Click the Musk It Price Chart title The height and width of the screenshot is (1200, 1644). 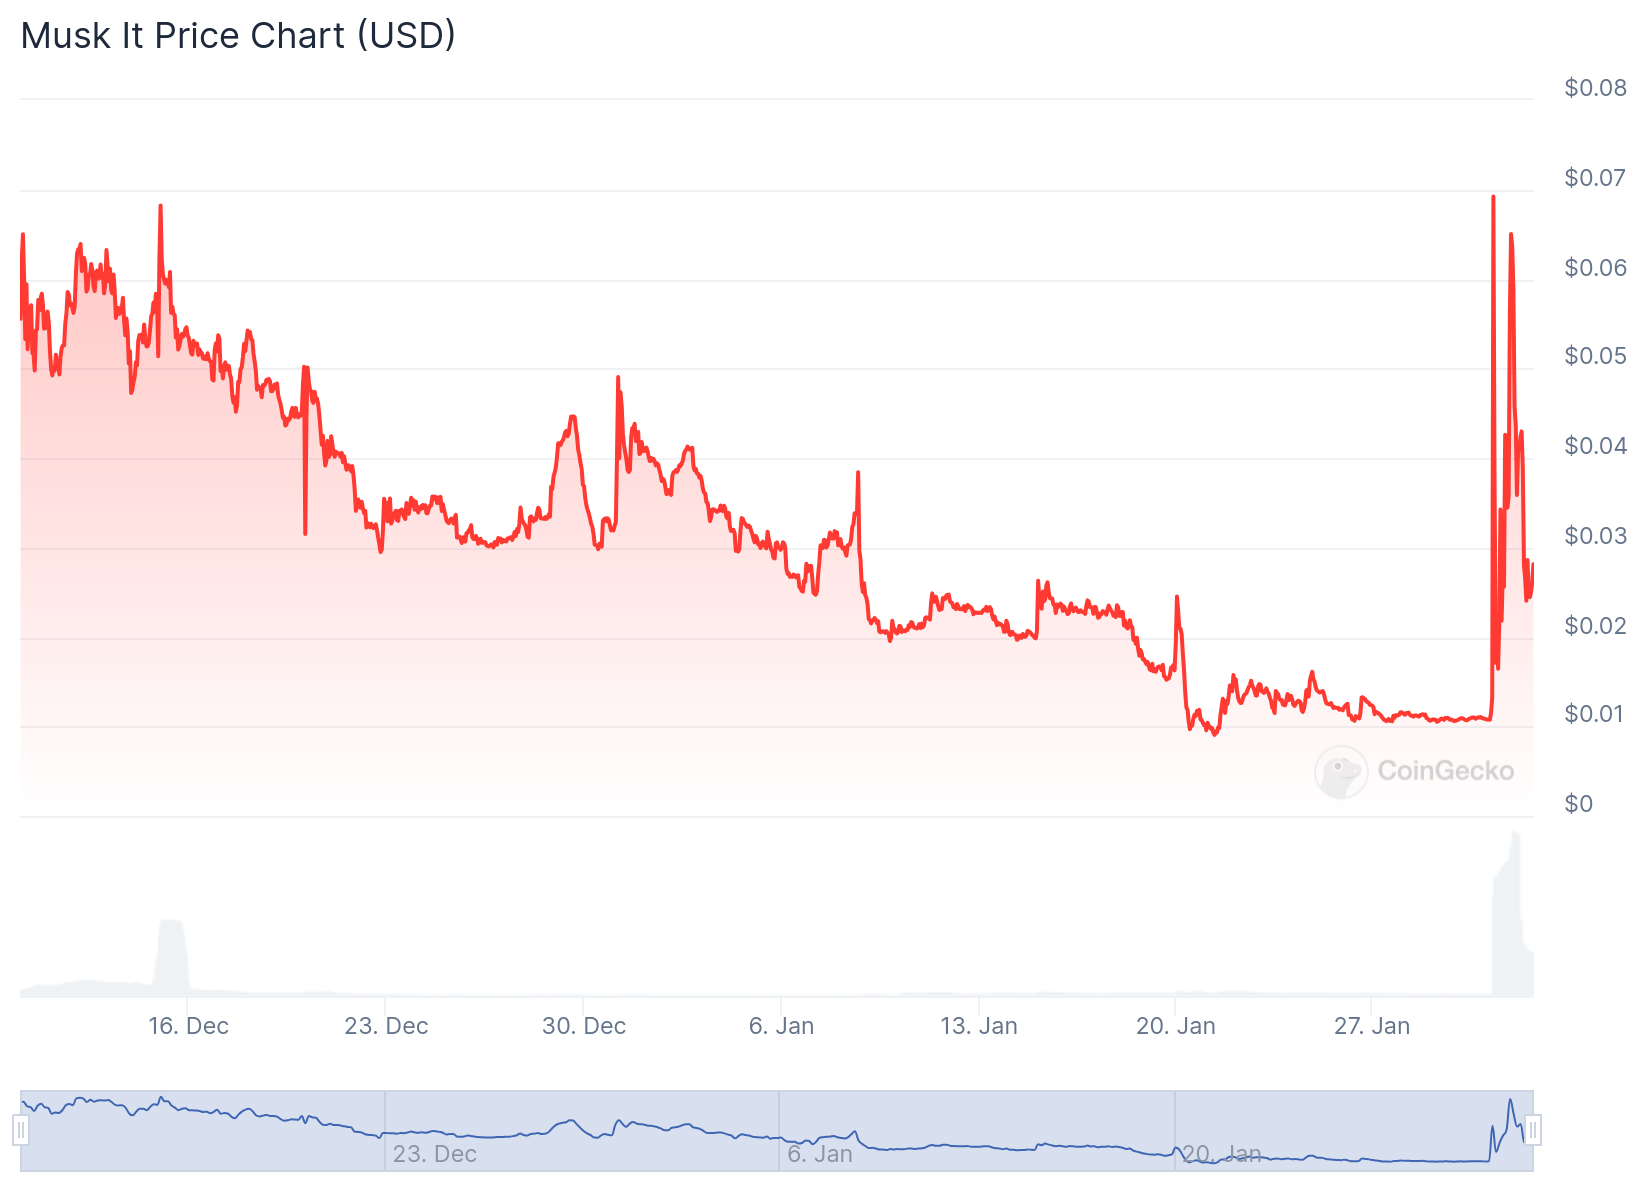click(x=238, y=36)
